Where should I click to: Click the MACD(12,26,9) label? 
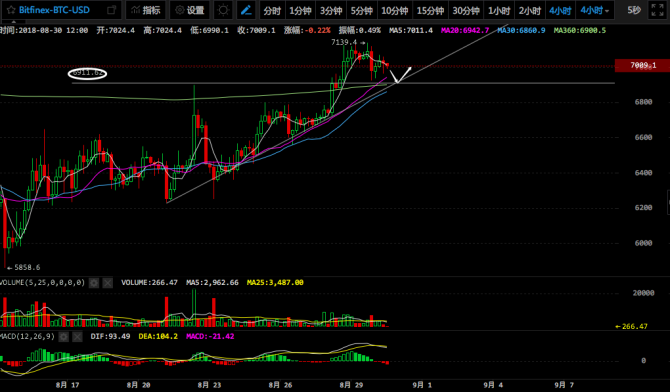tap(27, 336)
